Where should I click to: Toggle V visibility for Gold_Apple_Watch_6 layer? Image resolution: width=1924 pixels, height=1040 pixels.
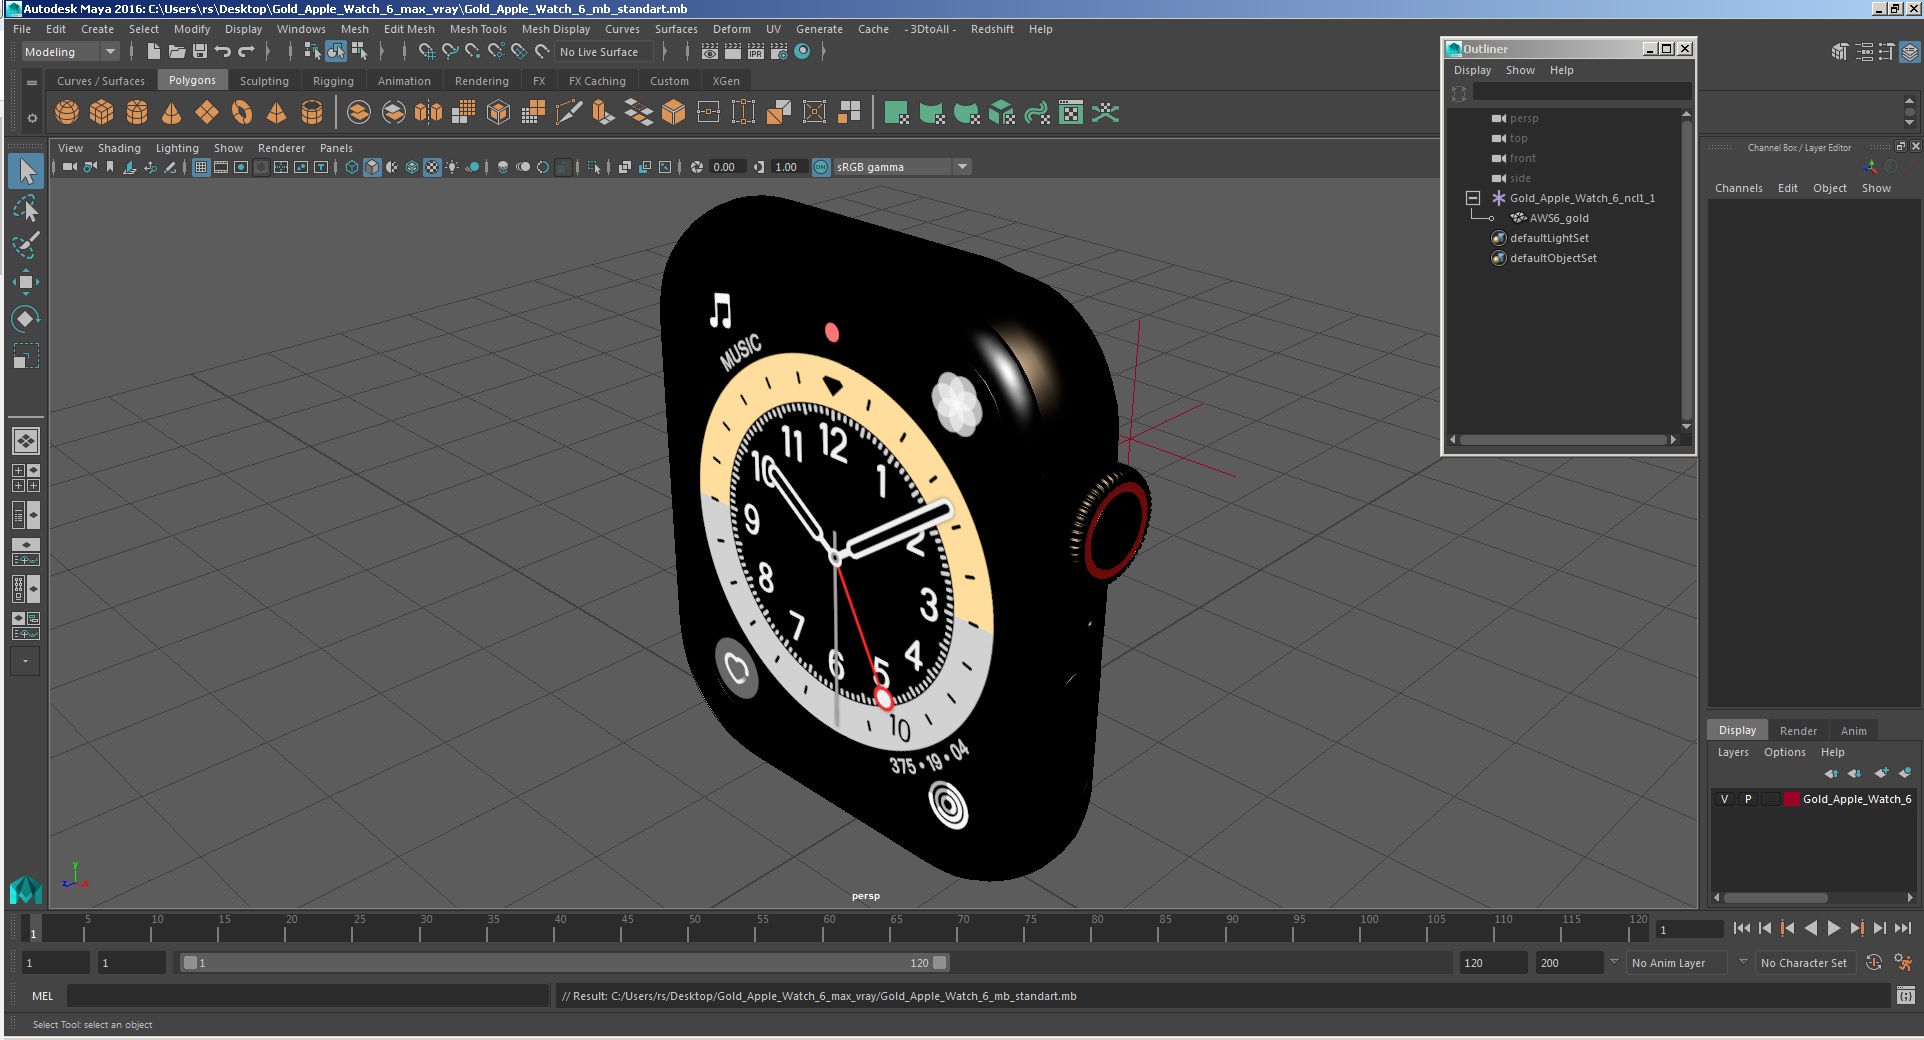[1724, 799]
